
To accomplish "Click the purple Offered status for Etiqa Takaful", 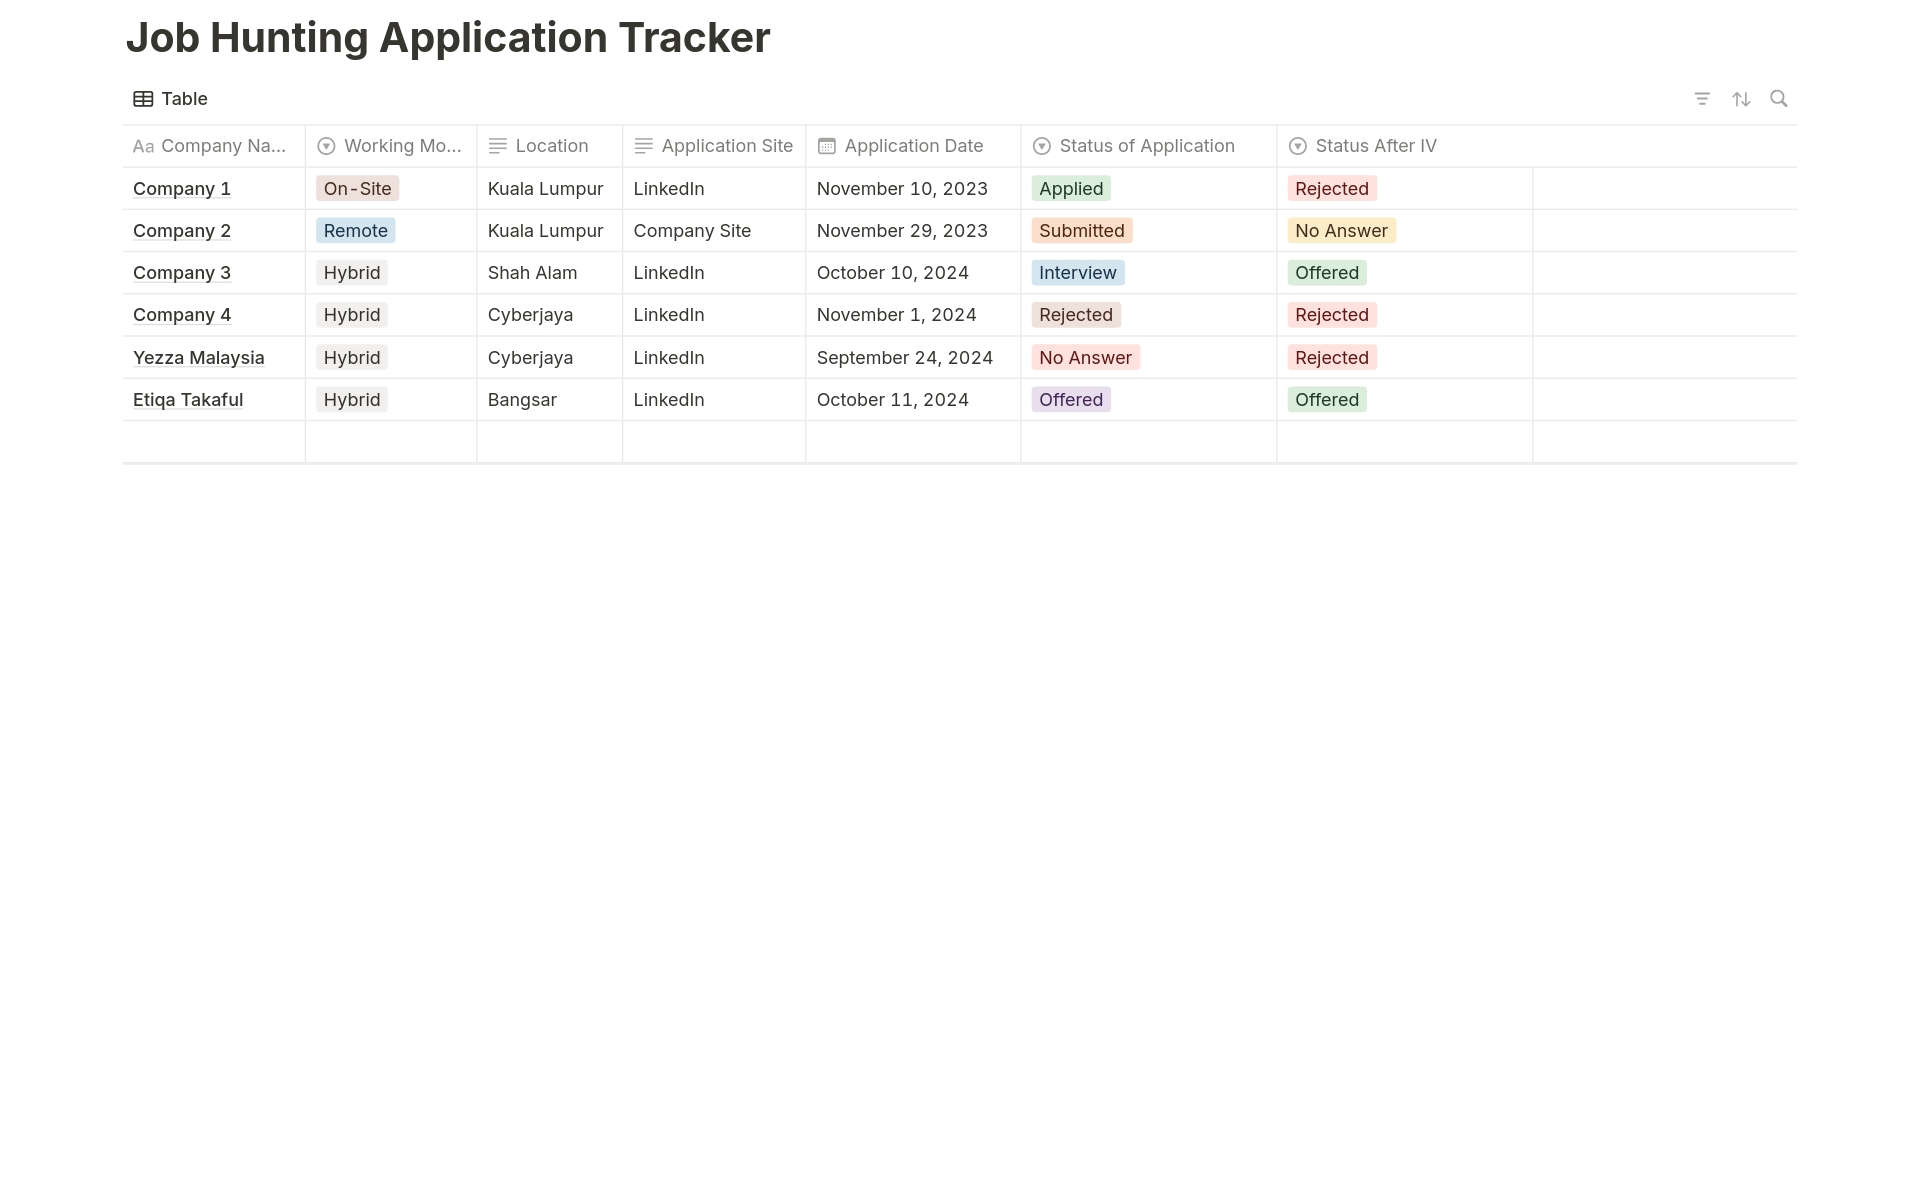I will point(1070,400).
